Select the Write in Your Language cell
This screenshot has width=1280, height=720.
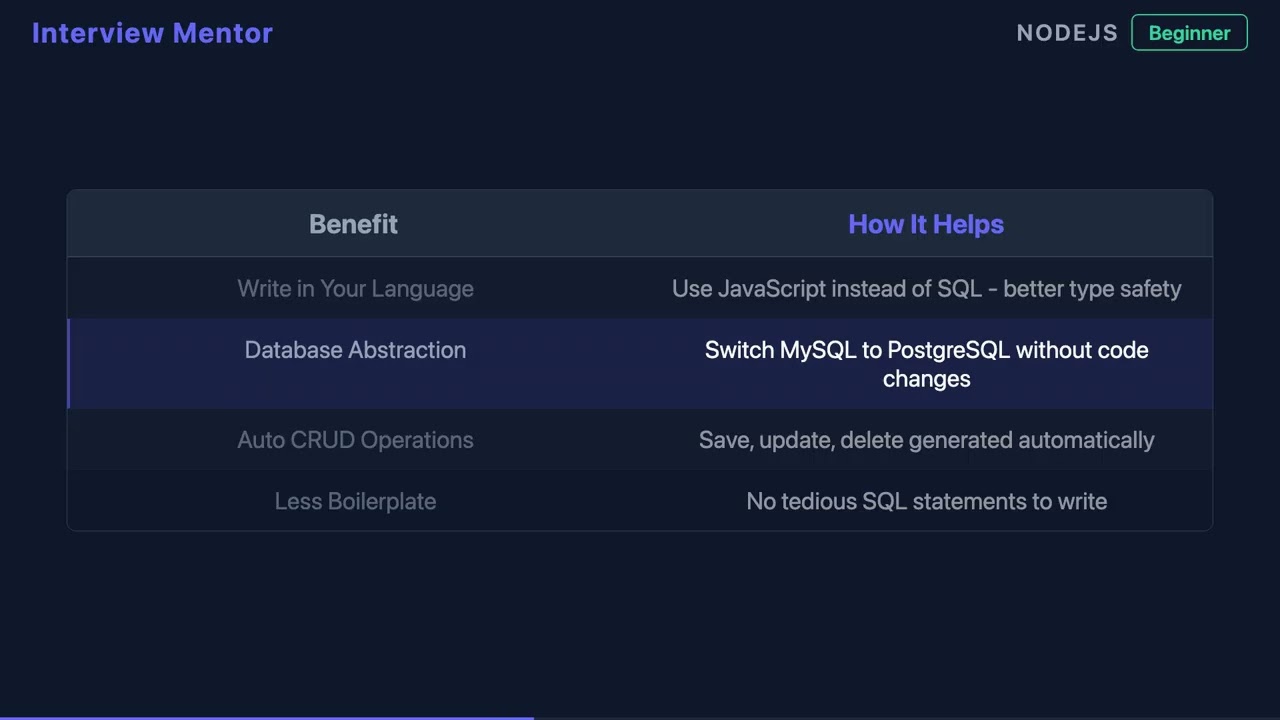pos(355,289)
